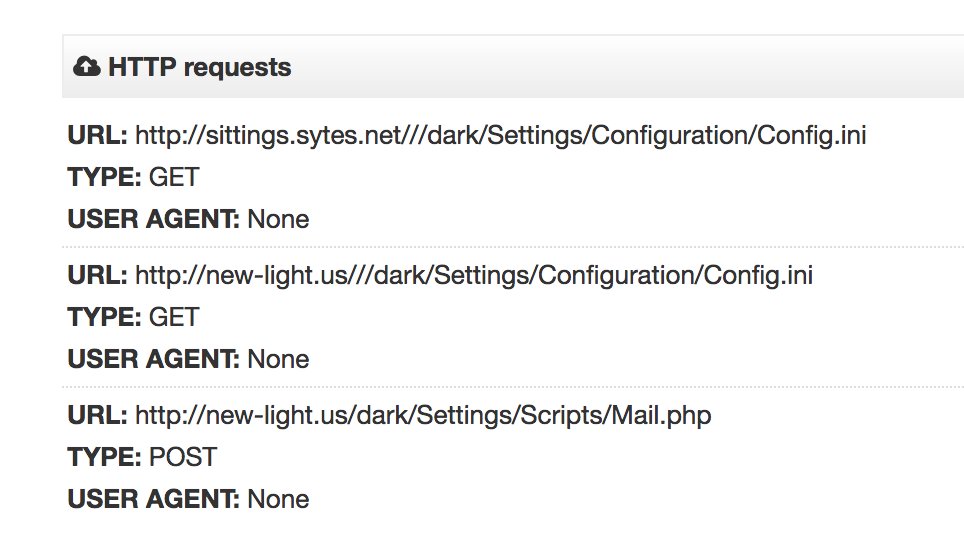Select GET type of sittings.sytes.net request
Screen dimensions: 964x544
point(174,178)
